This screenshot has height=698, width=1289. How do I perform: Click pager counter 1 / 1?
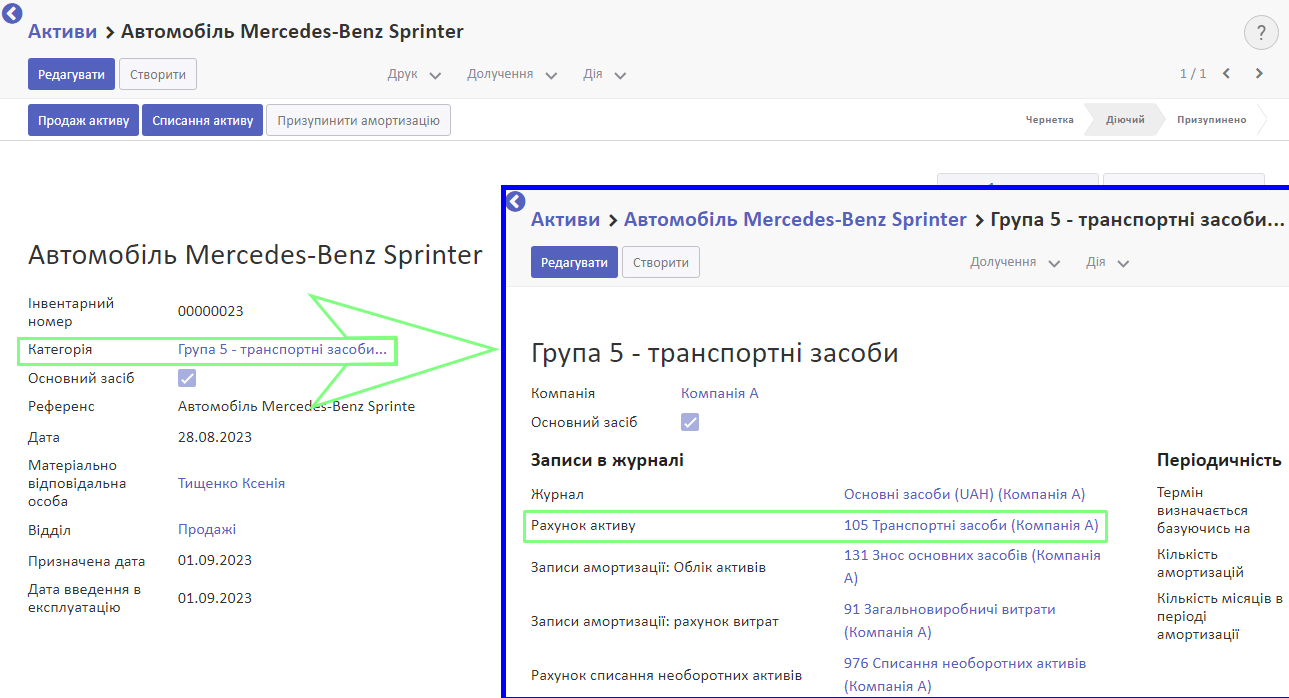point(1193,74)
